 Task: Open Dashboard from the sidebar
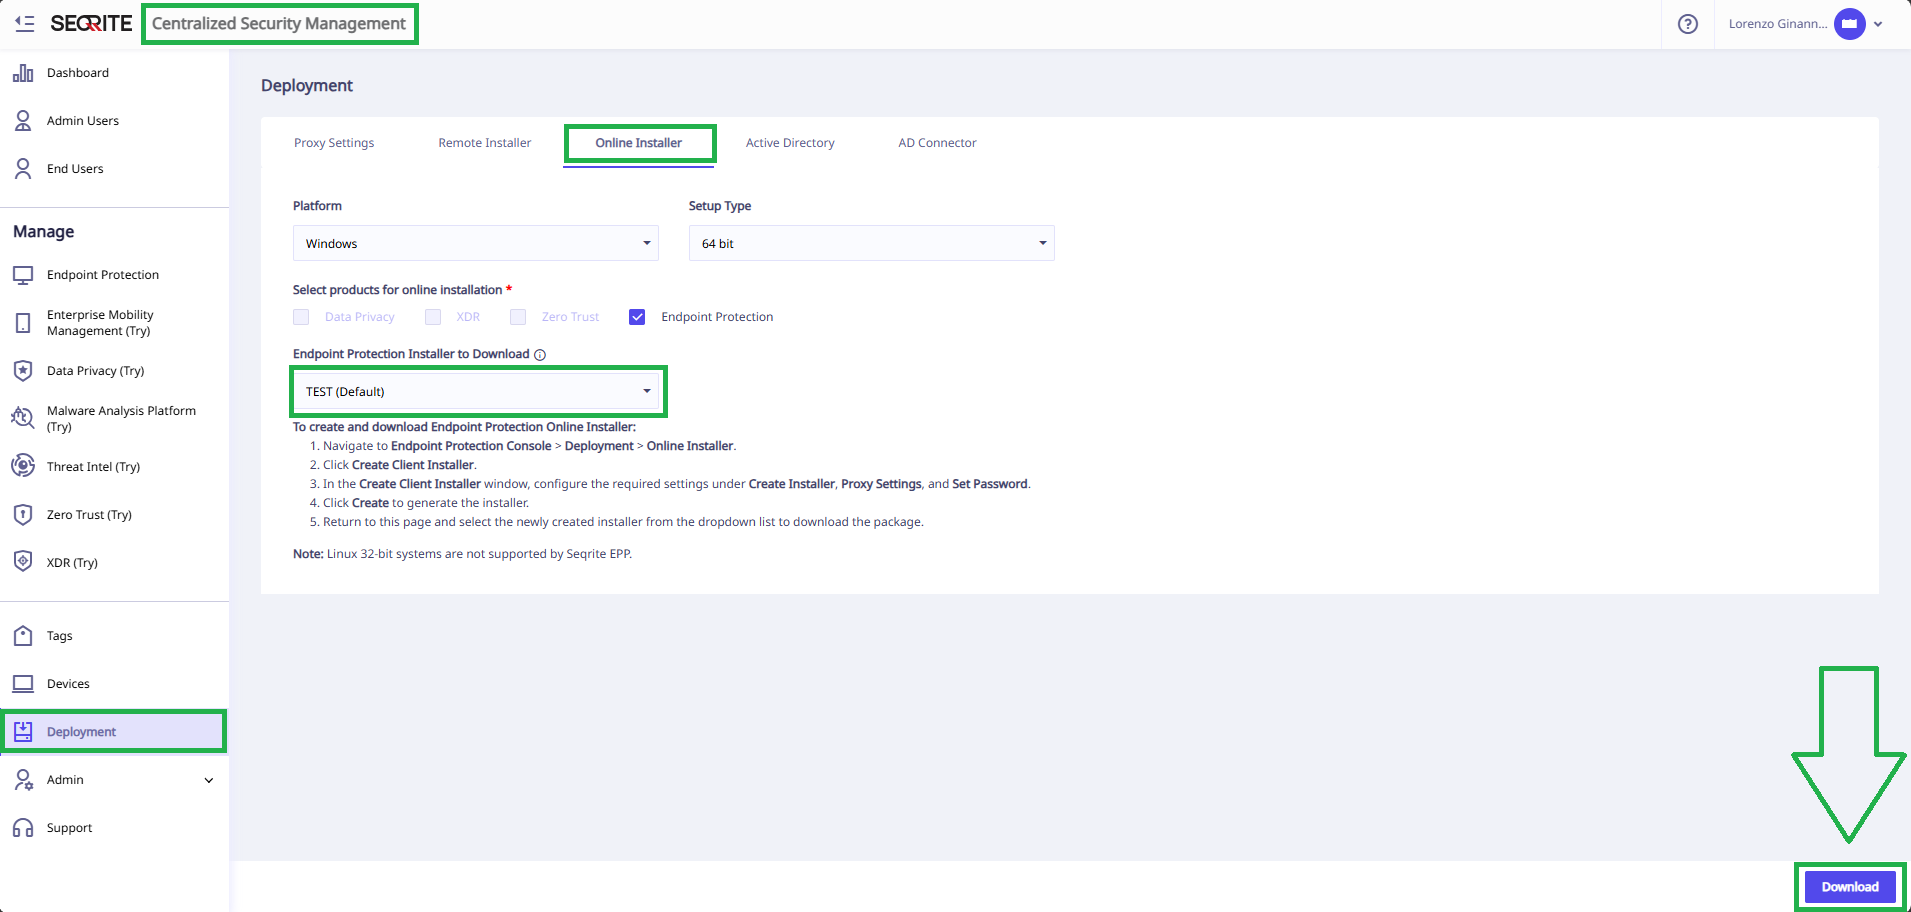[78, 73]
